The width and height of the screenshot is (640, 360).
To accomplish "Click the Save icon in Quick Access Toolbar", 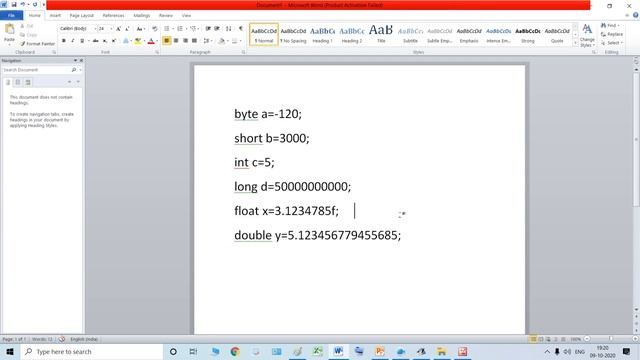I will pyautogui.click(x=13, y=4).
